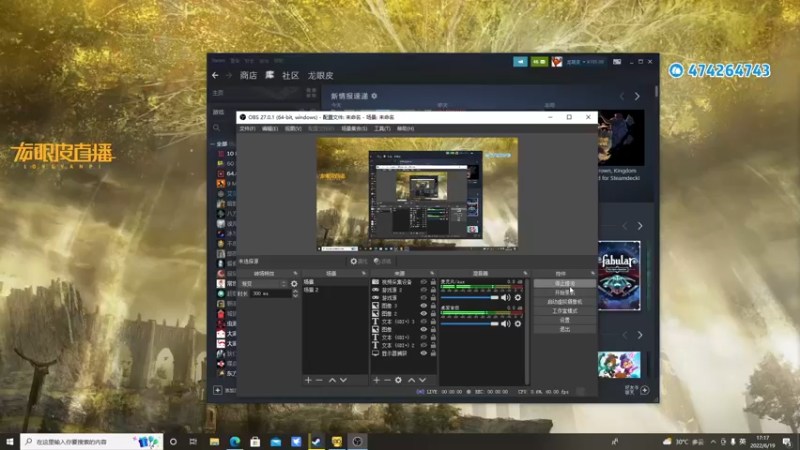Screen dimensions: 800x450
Task: Toggle lock on 替代源 source
Action: point(433,297)
